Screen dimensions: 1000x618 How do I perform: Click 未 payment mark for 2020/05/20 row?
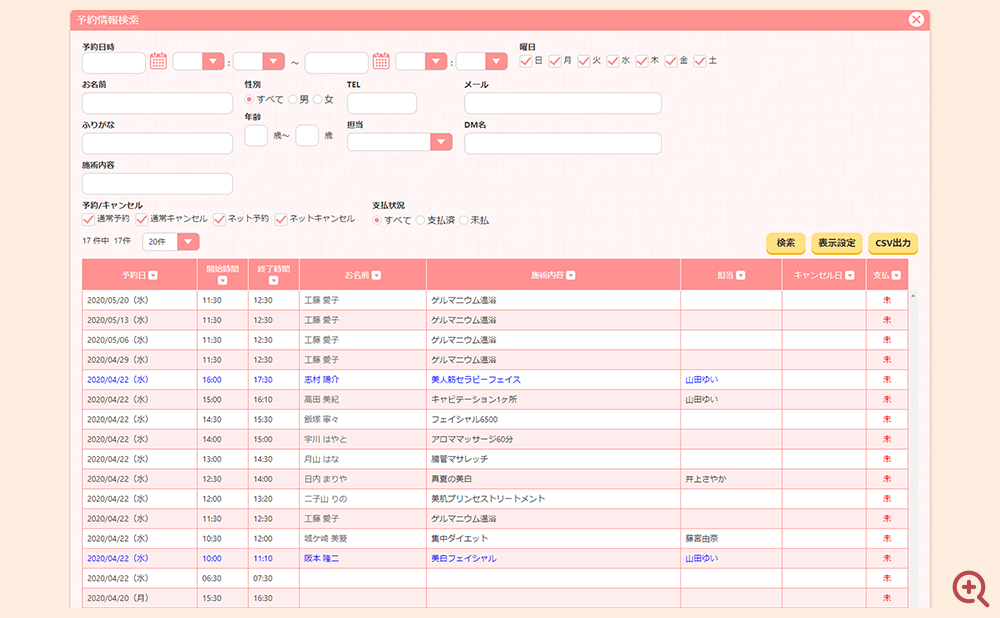[x=886, y=300]
